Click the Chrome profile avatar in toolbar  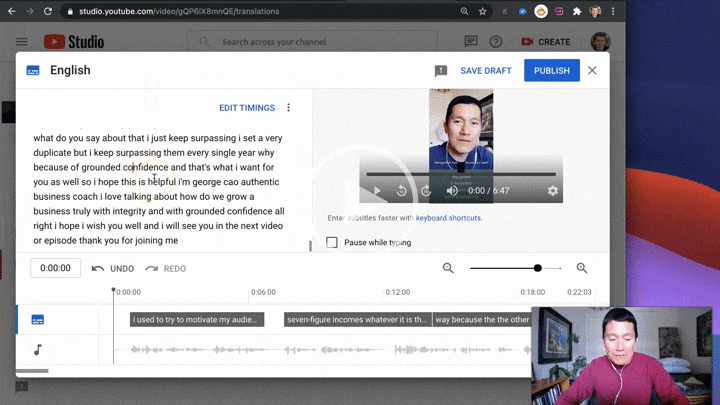[595, 11]
